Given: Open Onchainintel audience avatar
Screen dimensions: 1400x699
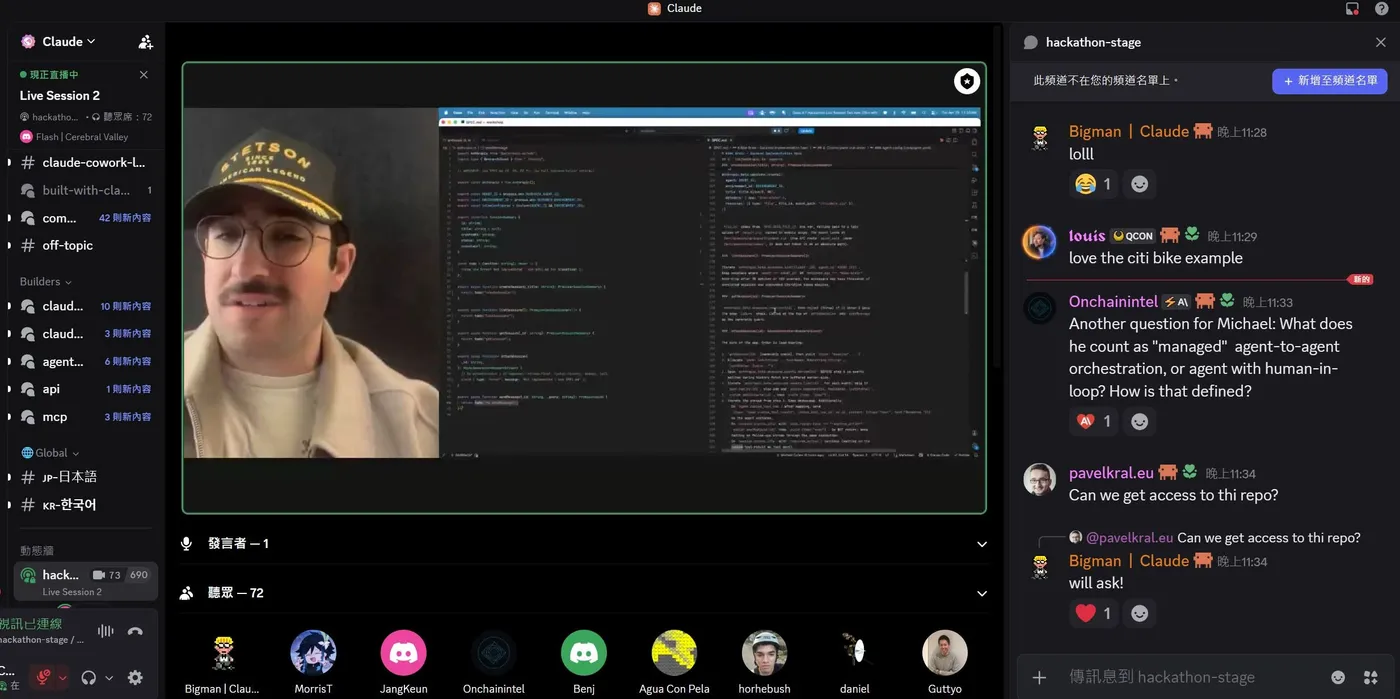Looking at the screenshot, I should click(x=494, y=653).
